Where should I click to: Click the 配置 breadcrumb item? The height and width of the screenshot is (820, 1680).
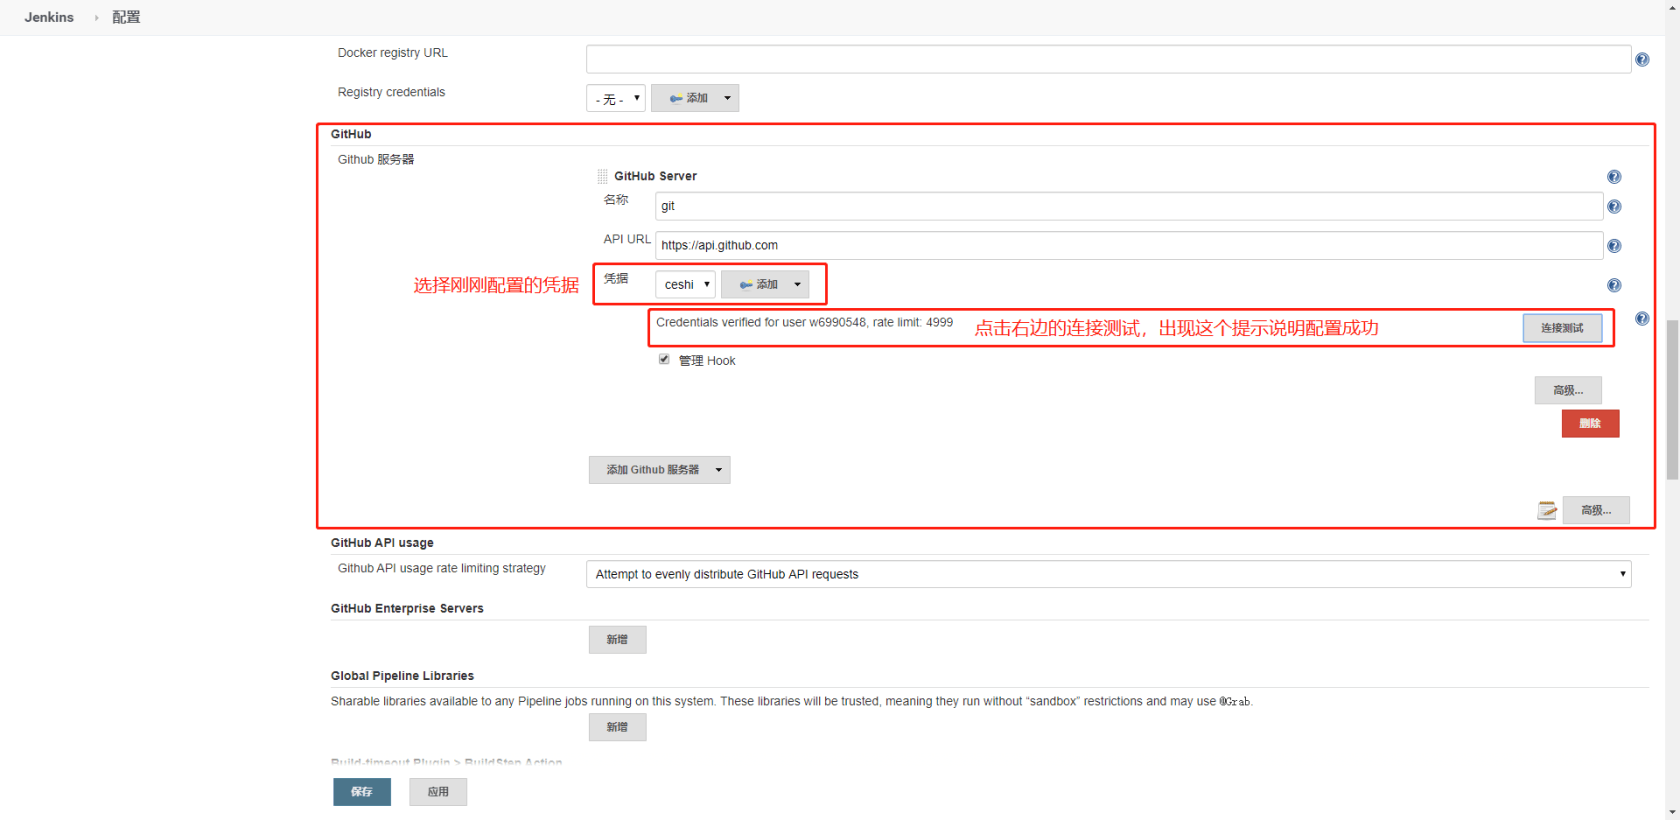click(126, 17)
